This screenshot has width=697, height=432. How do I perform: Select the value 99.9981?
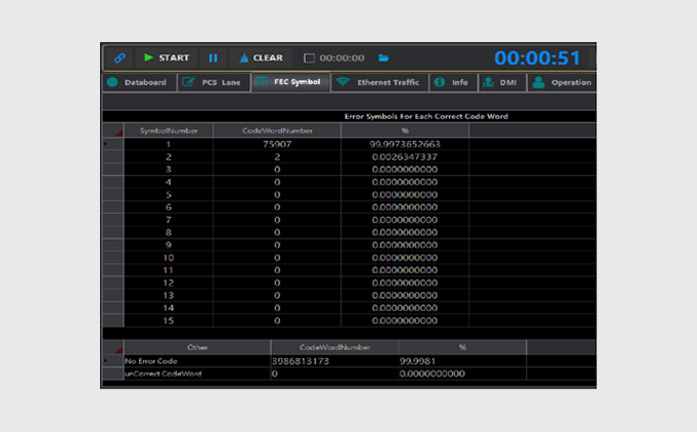417,361
